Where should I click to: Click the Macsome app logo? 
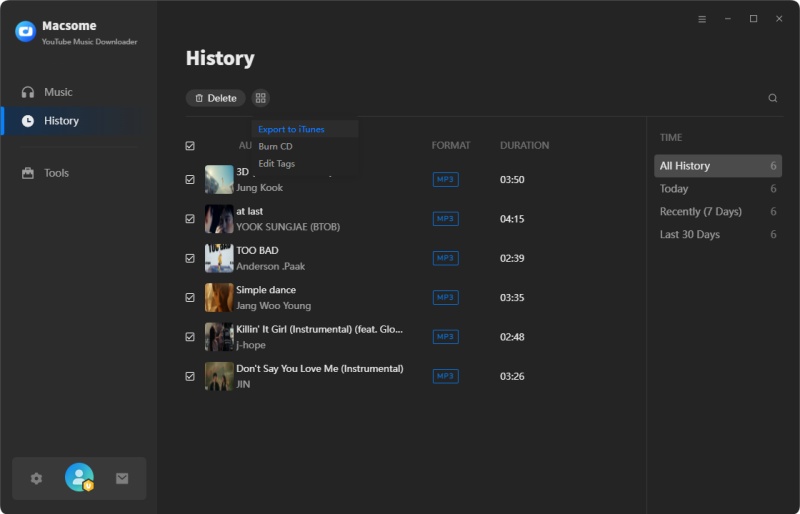point(26,31)
